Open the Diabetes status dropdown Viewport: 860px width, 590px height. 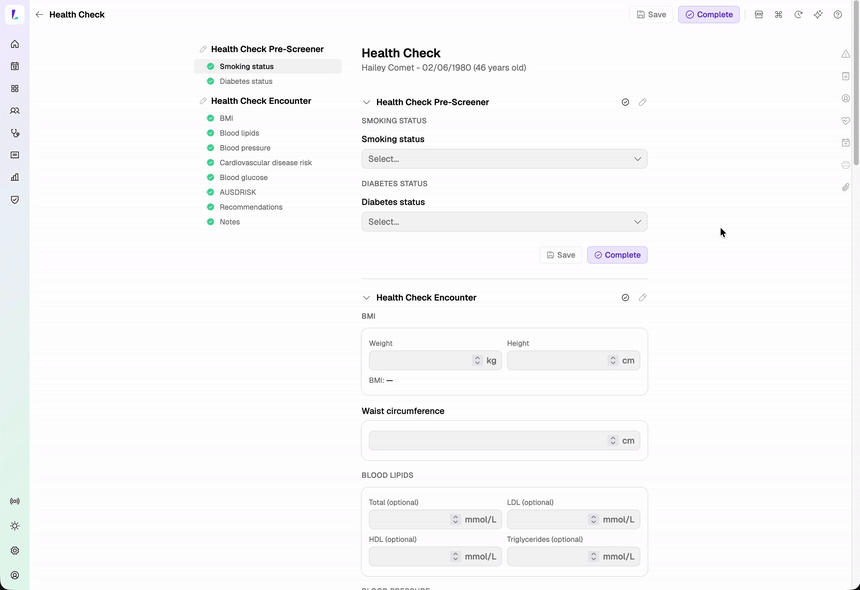click(x=504, y=222)
